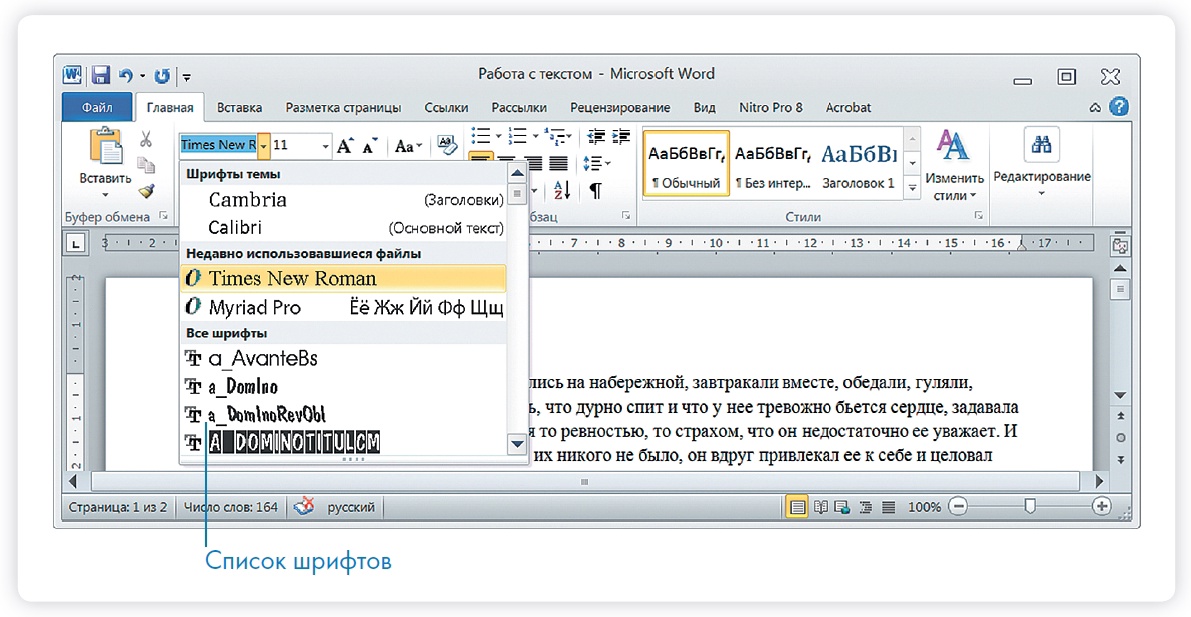Open the Вставка ribbon tab

pyautogui.click(x=239, y=108)
